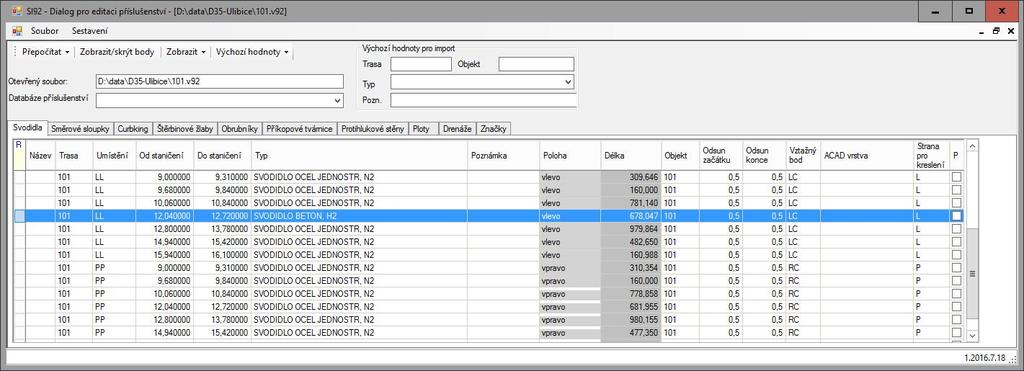Toggle P checkbox for row with length 980,155

click(956, 320)
